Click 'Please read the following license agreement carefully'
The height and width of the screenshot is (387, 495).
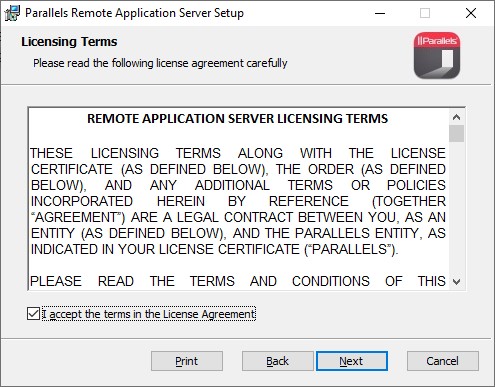pos(160,63)
